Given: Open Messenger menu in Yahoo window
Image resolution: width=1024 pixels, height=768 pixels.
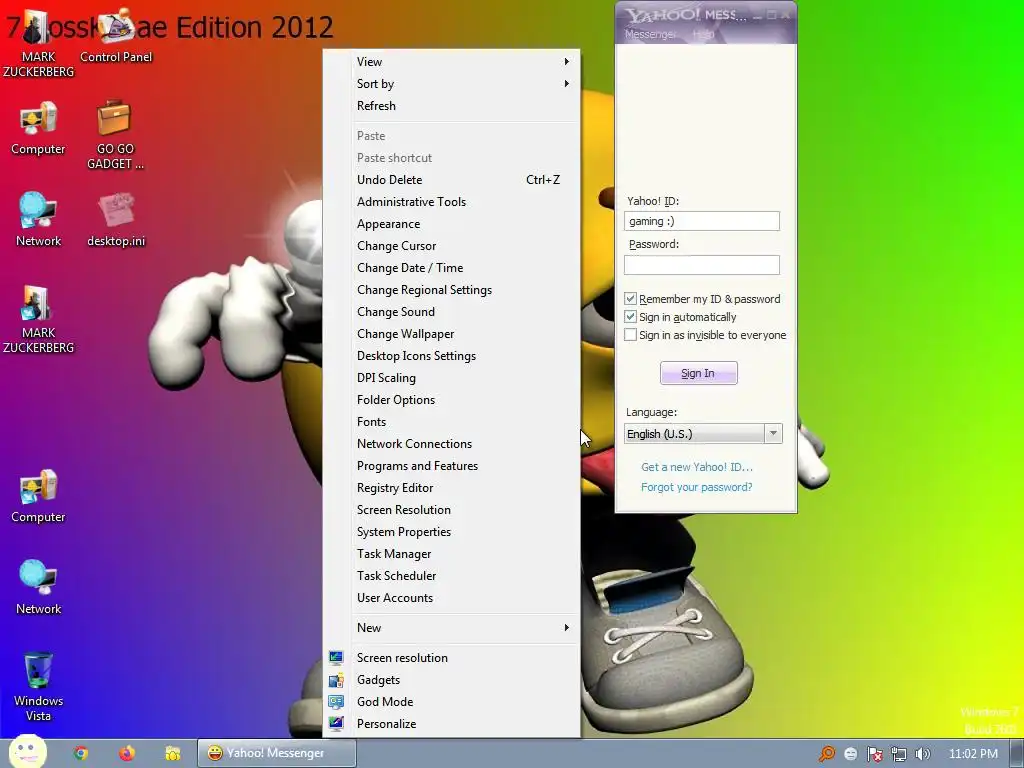Looking at the screenshot, I should [x=650, y=34].
